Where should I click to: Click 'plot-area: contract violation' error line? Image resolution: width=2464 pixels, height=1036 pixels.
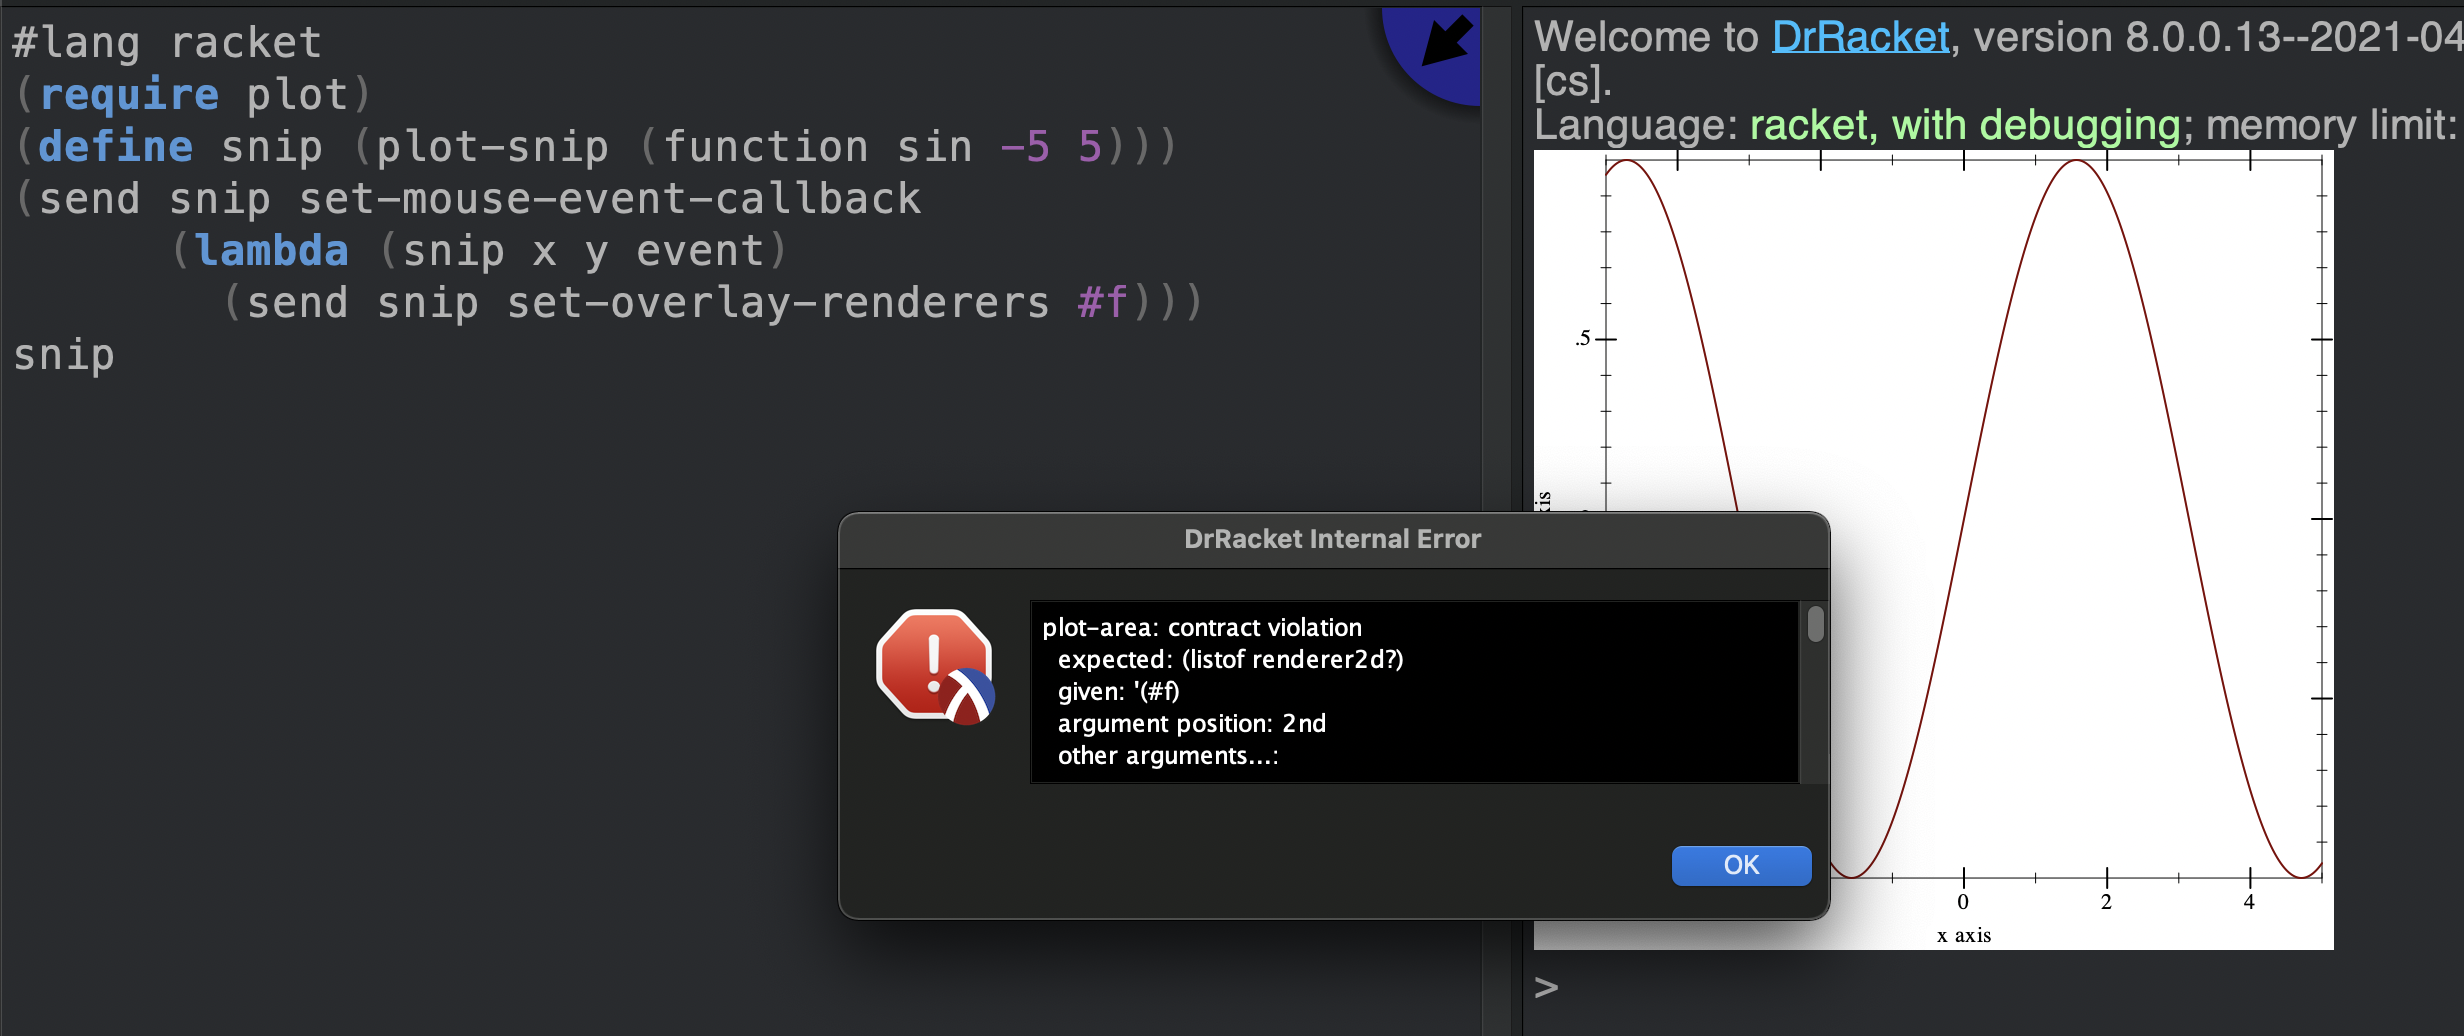[x=1202, y=628]
